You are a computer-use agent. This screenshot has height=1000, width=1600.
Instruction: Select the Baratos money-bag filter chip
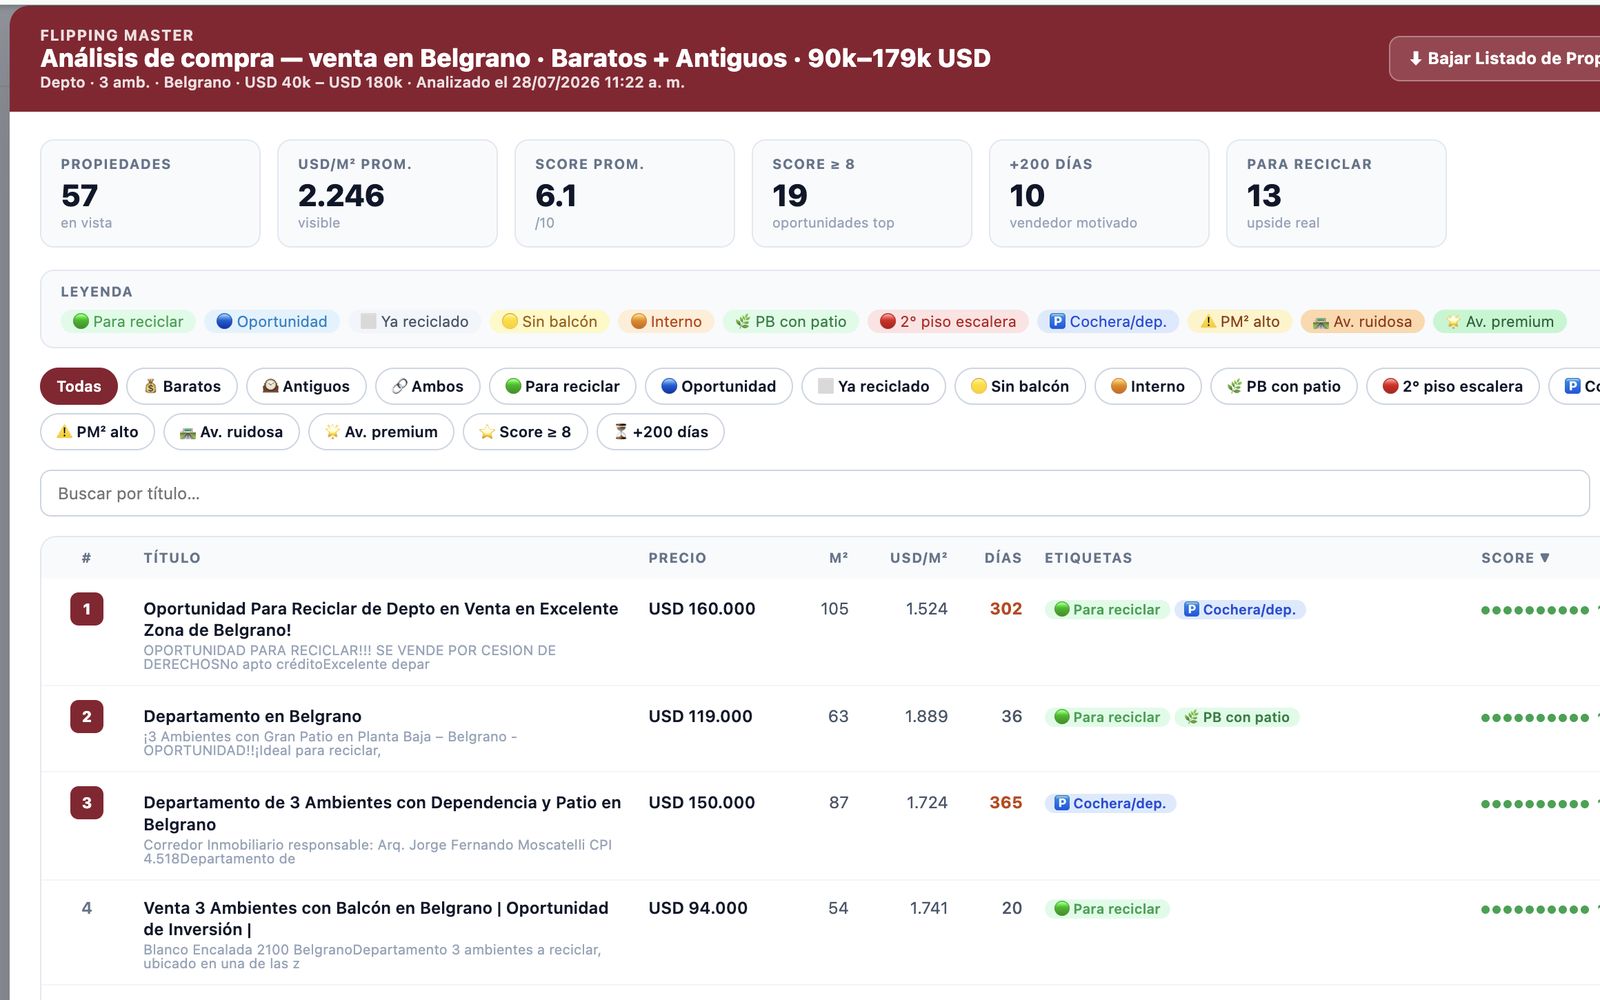pos(182,386)
